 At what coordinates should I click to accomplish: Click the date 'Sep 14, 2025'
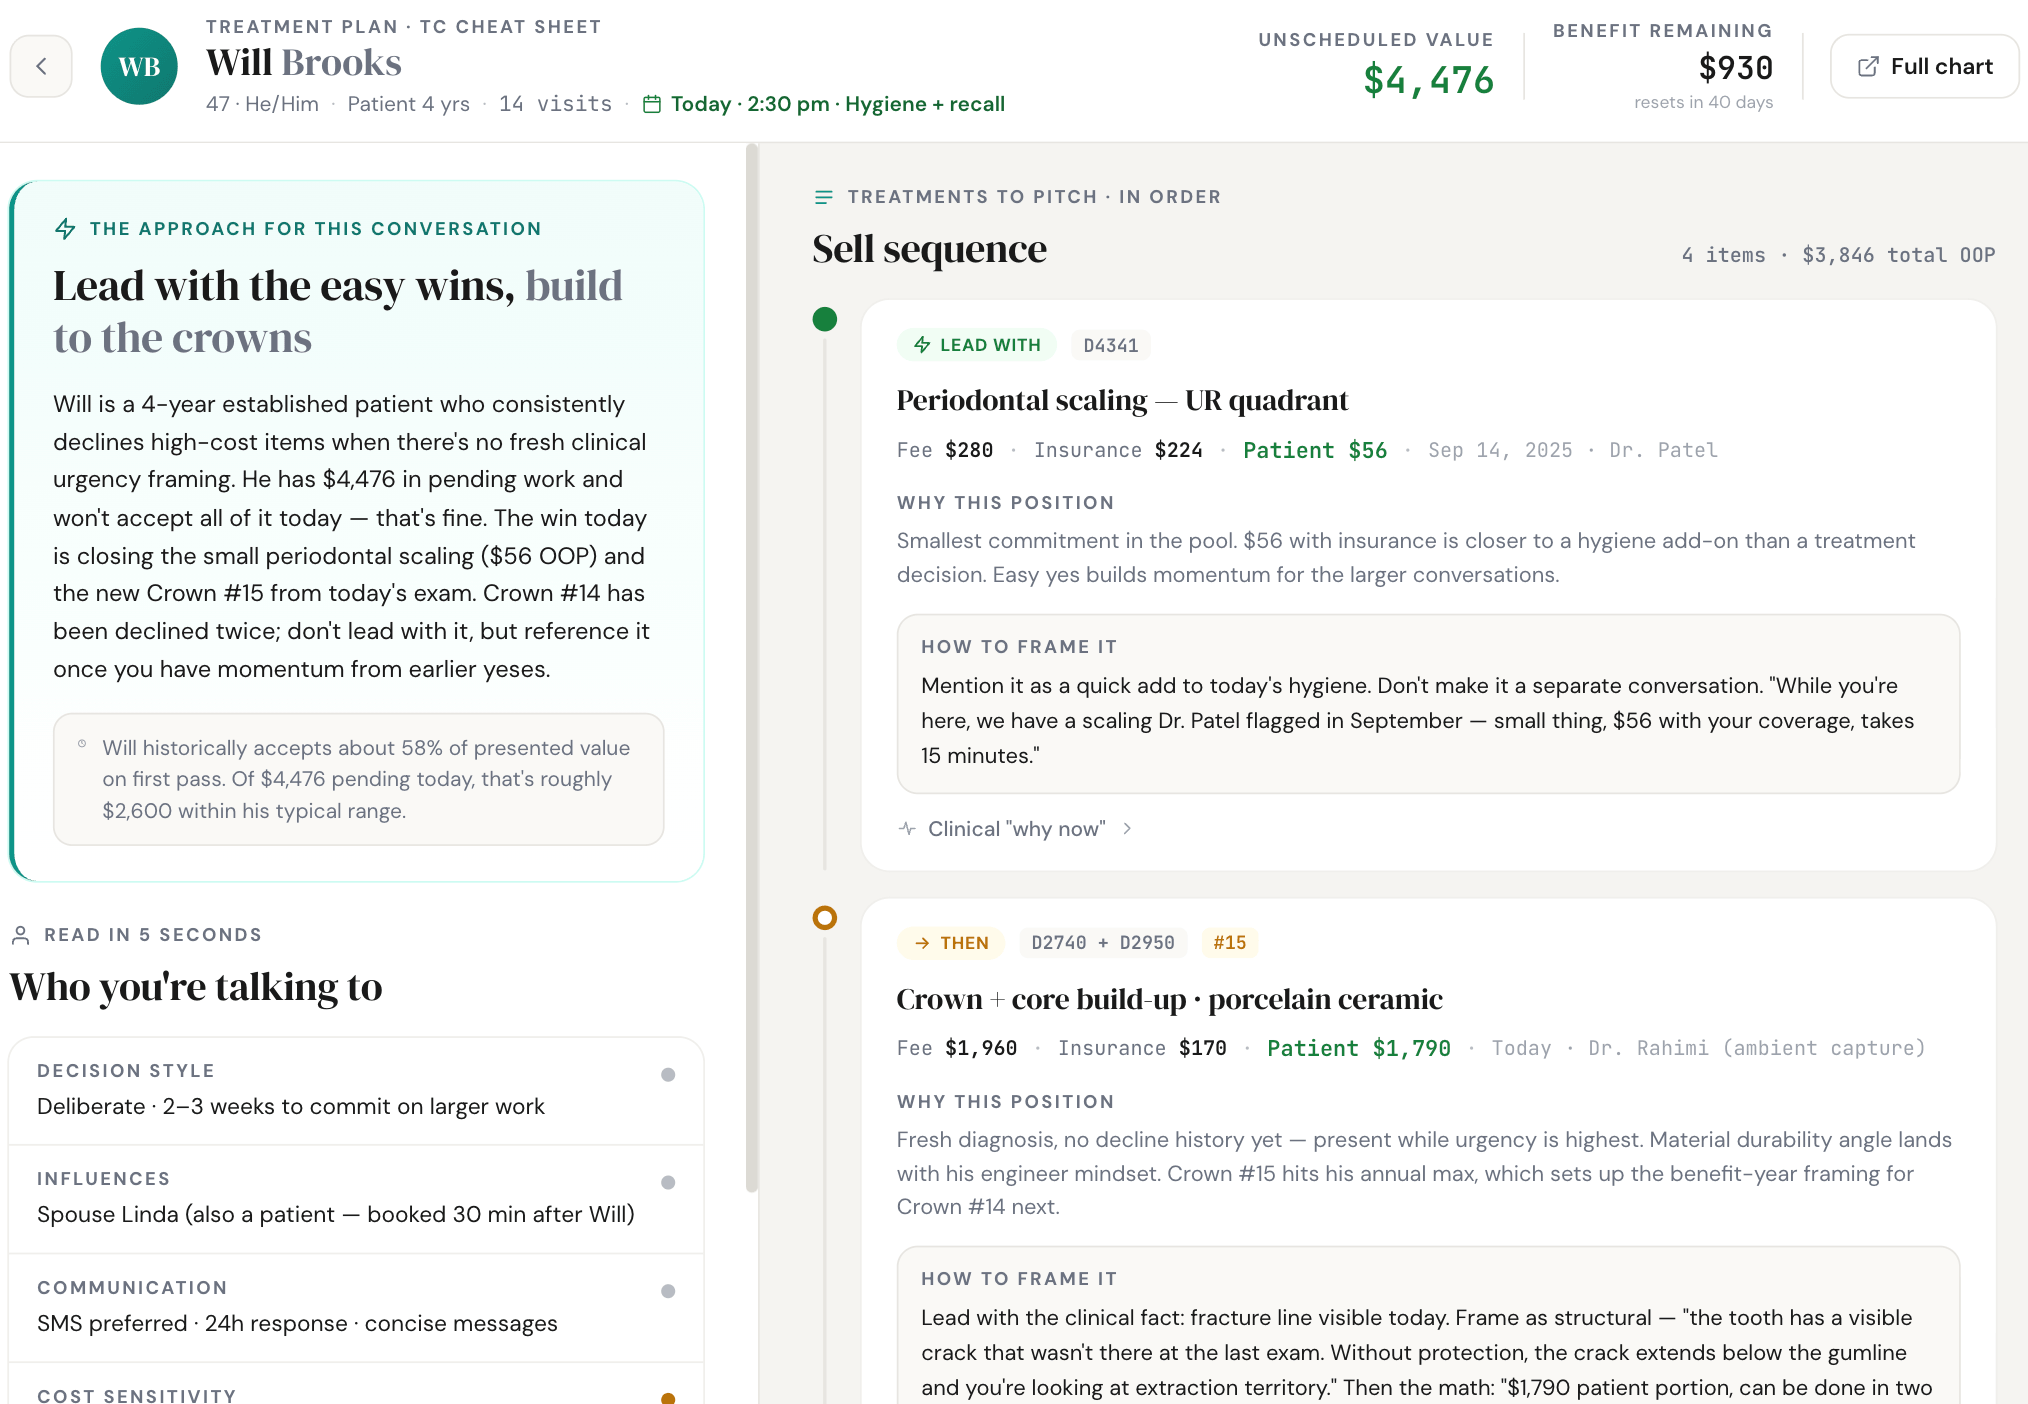point(1500,450)
